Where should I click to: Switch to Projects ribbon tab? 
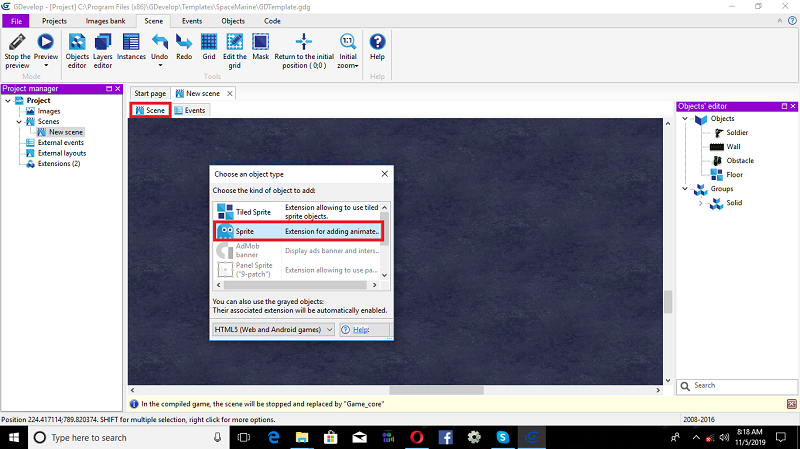54,21
